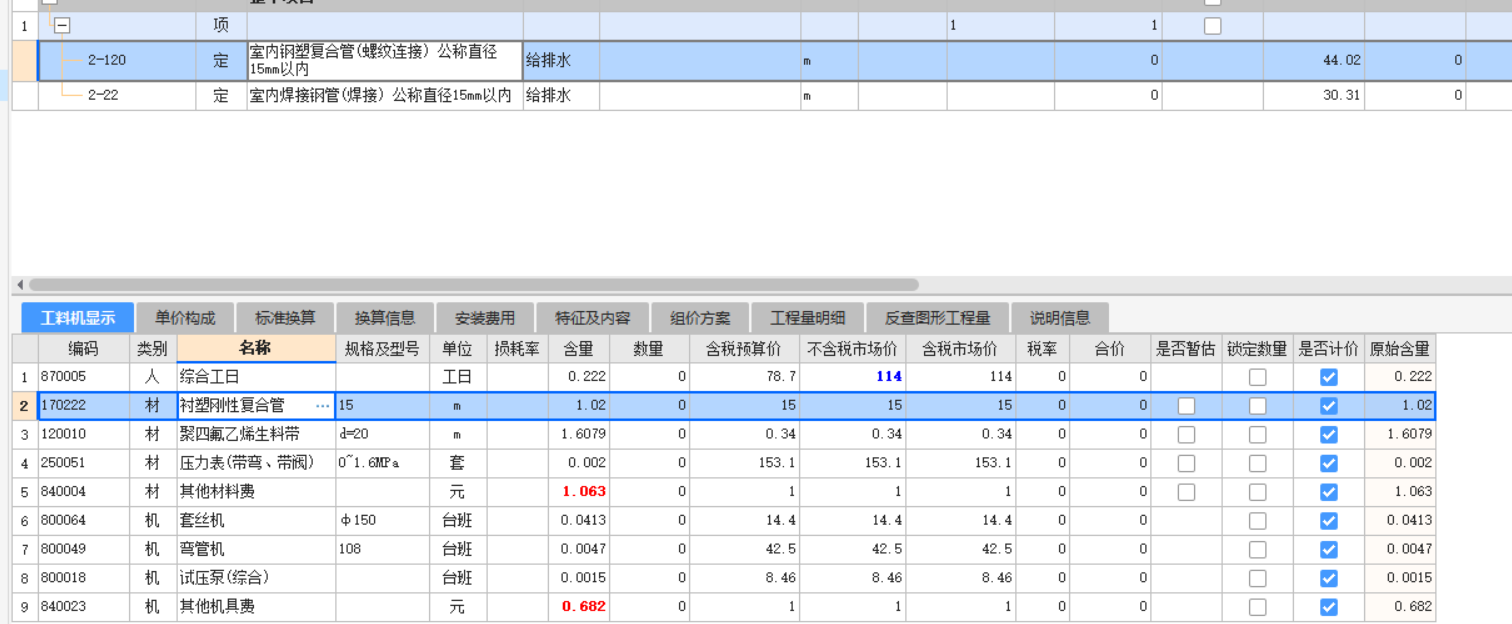This screenshot has width=1512, height=624.
Task: Click the 含量 column header
Action: [578, 348]
